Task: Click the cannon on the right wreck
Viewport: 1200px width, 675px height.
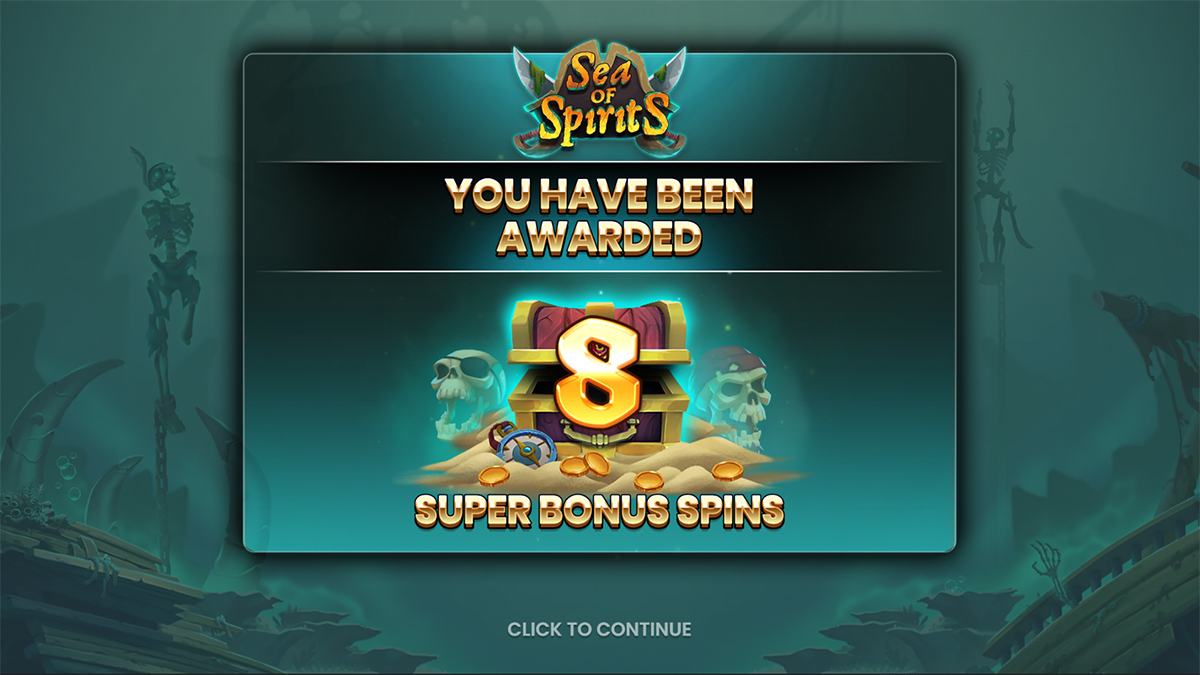Action: 1140,318
